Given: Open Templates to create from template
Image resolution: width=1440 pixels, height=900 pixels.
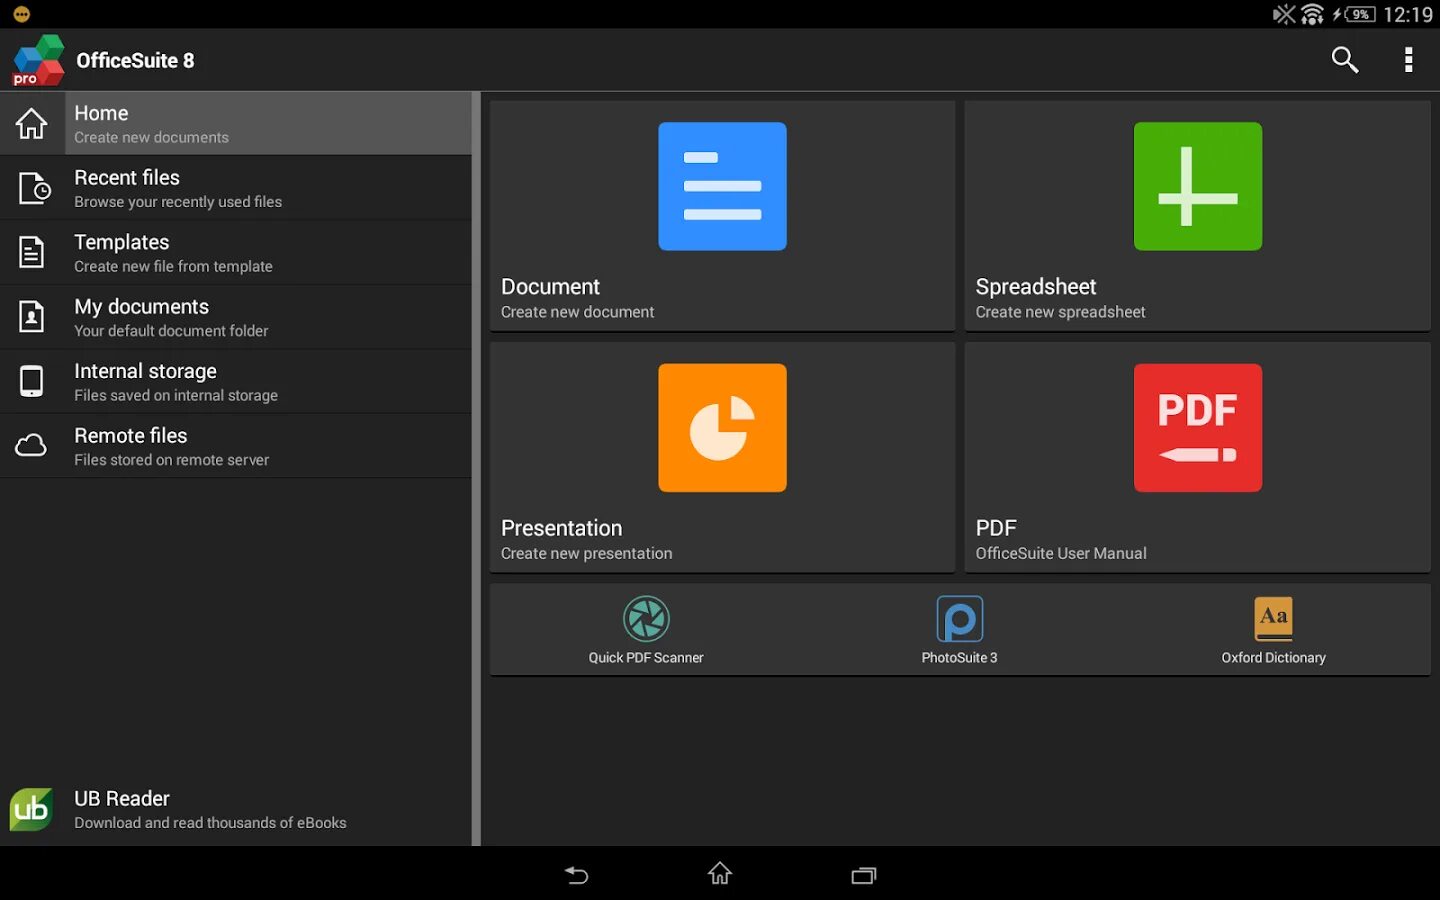Looking at the screenshot, I should tap(235, 252).
